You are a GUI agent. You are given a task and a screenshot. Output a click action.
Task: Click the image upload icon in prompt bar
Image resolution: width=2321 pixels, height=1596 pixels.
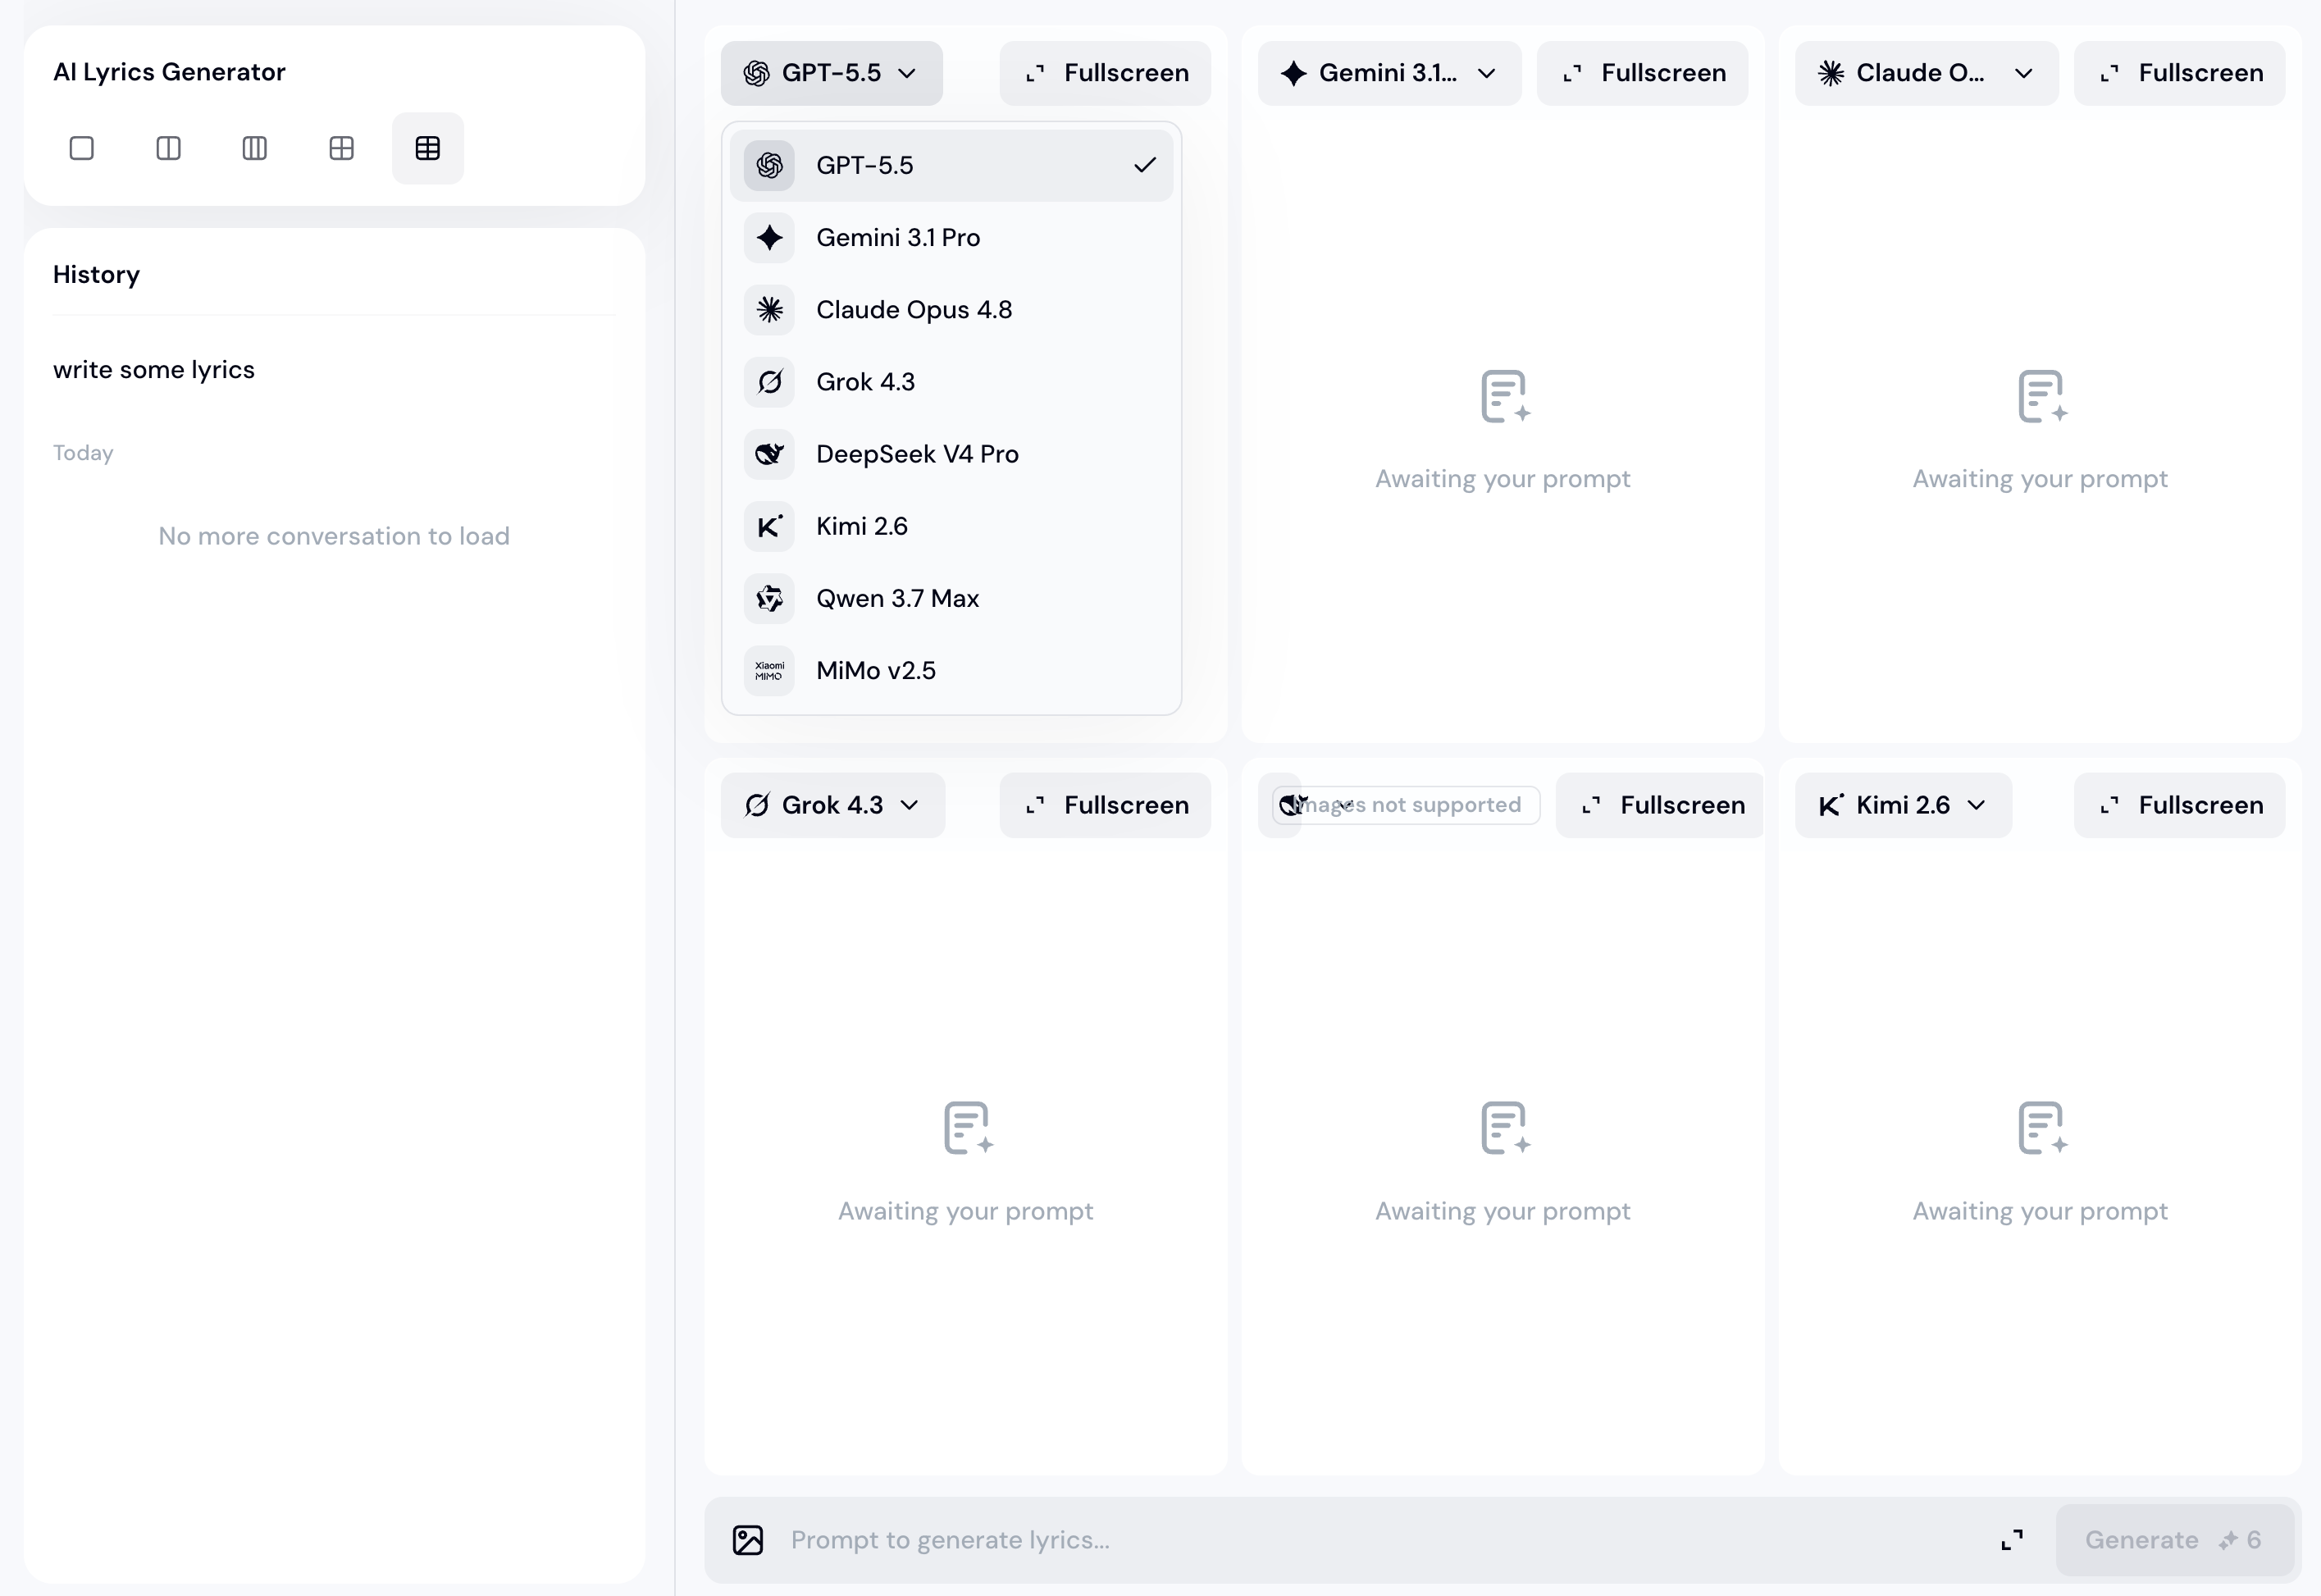tap(748, 1540)
